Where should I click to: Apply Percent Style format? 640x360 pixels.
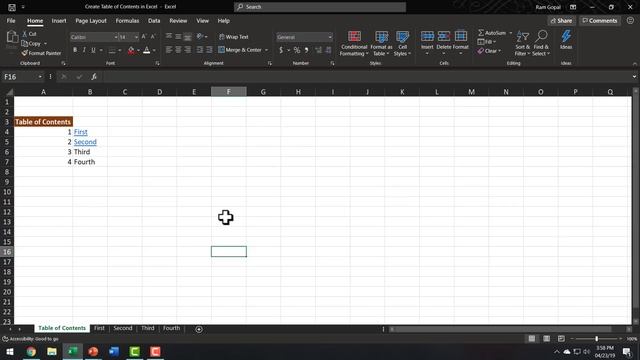click(297, 50)
